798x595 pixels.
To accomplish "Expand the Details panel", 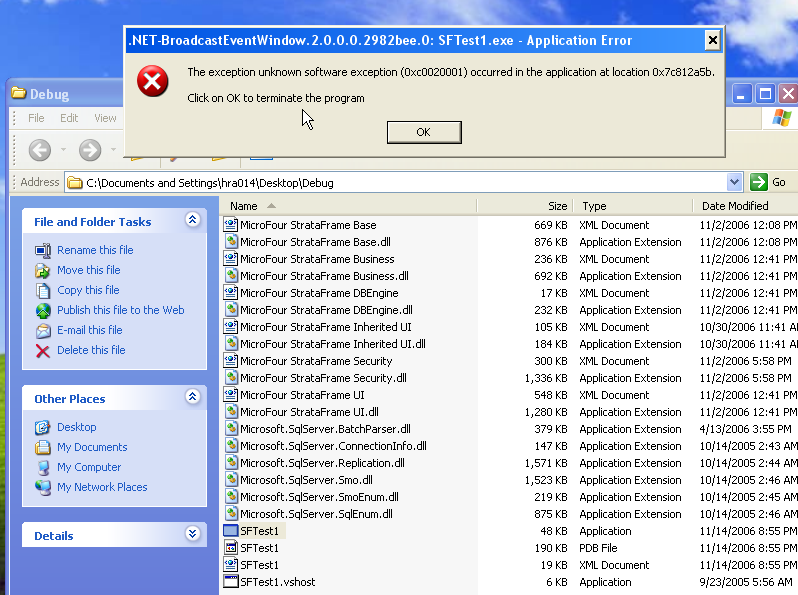I will pyautogui.click(x=192, y=535).
